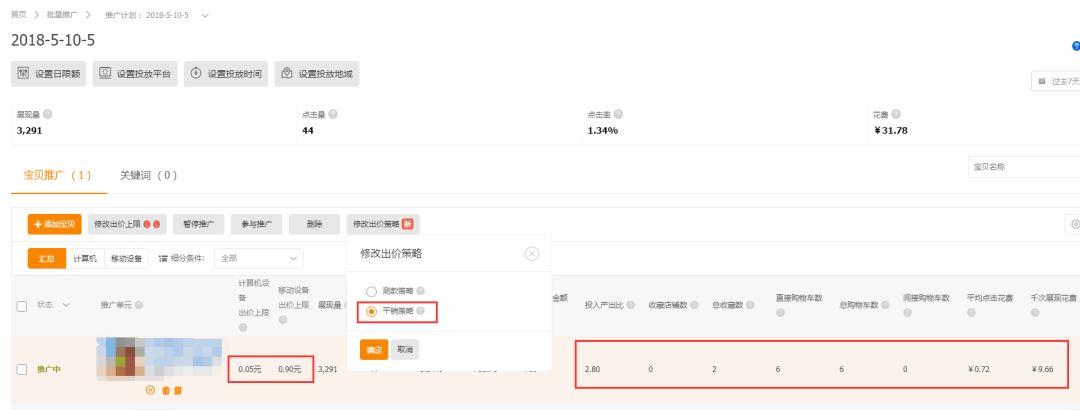Screen dimensions: 1080x410
Task: Click the 设置日限额 budget icon
Action: point(23,73)
